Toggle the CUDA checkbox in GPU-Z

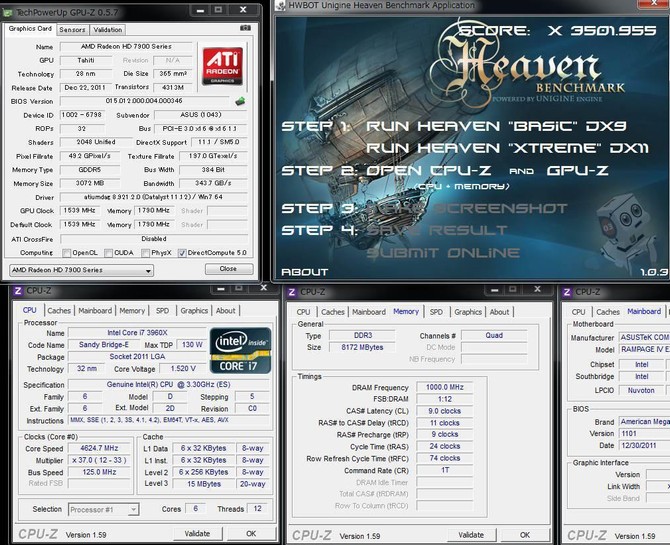tap(109, 253)
